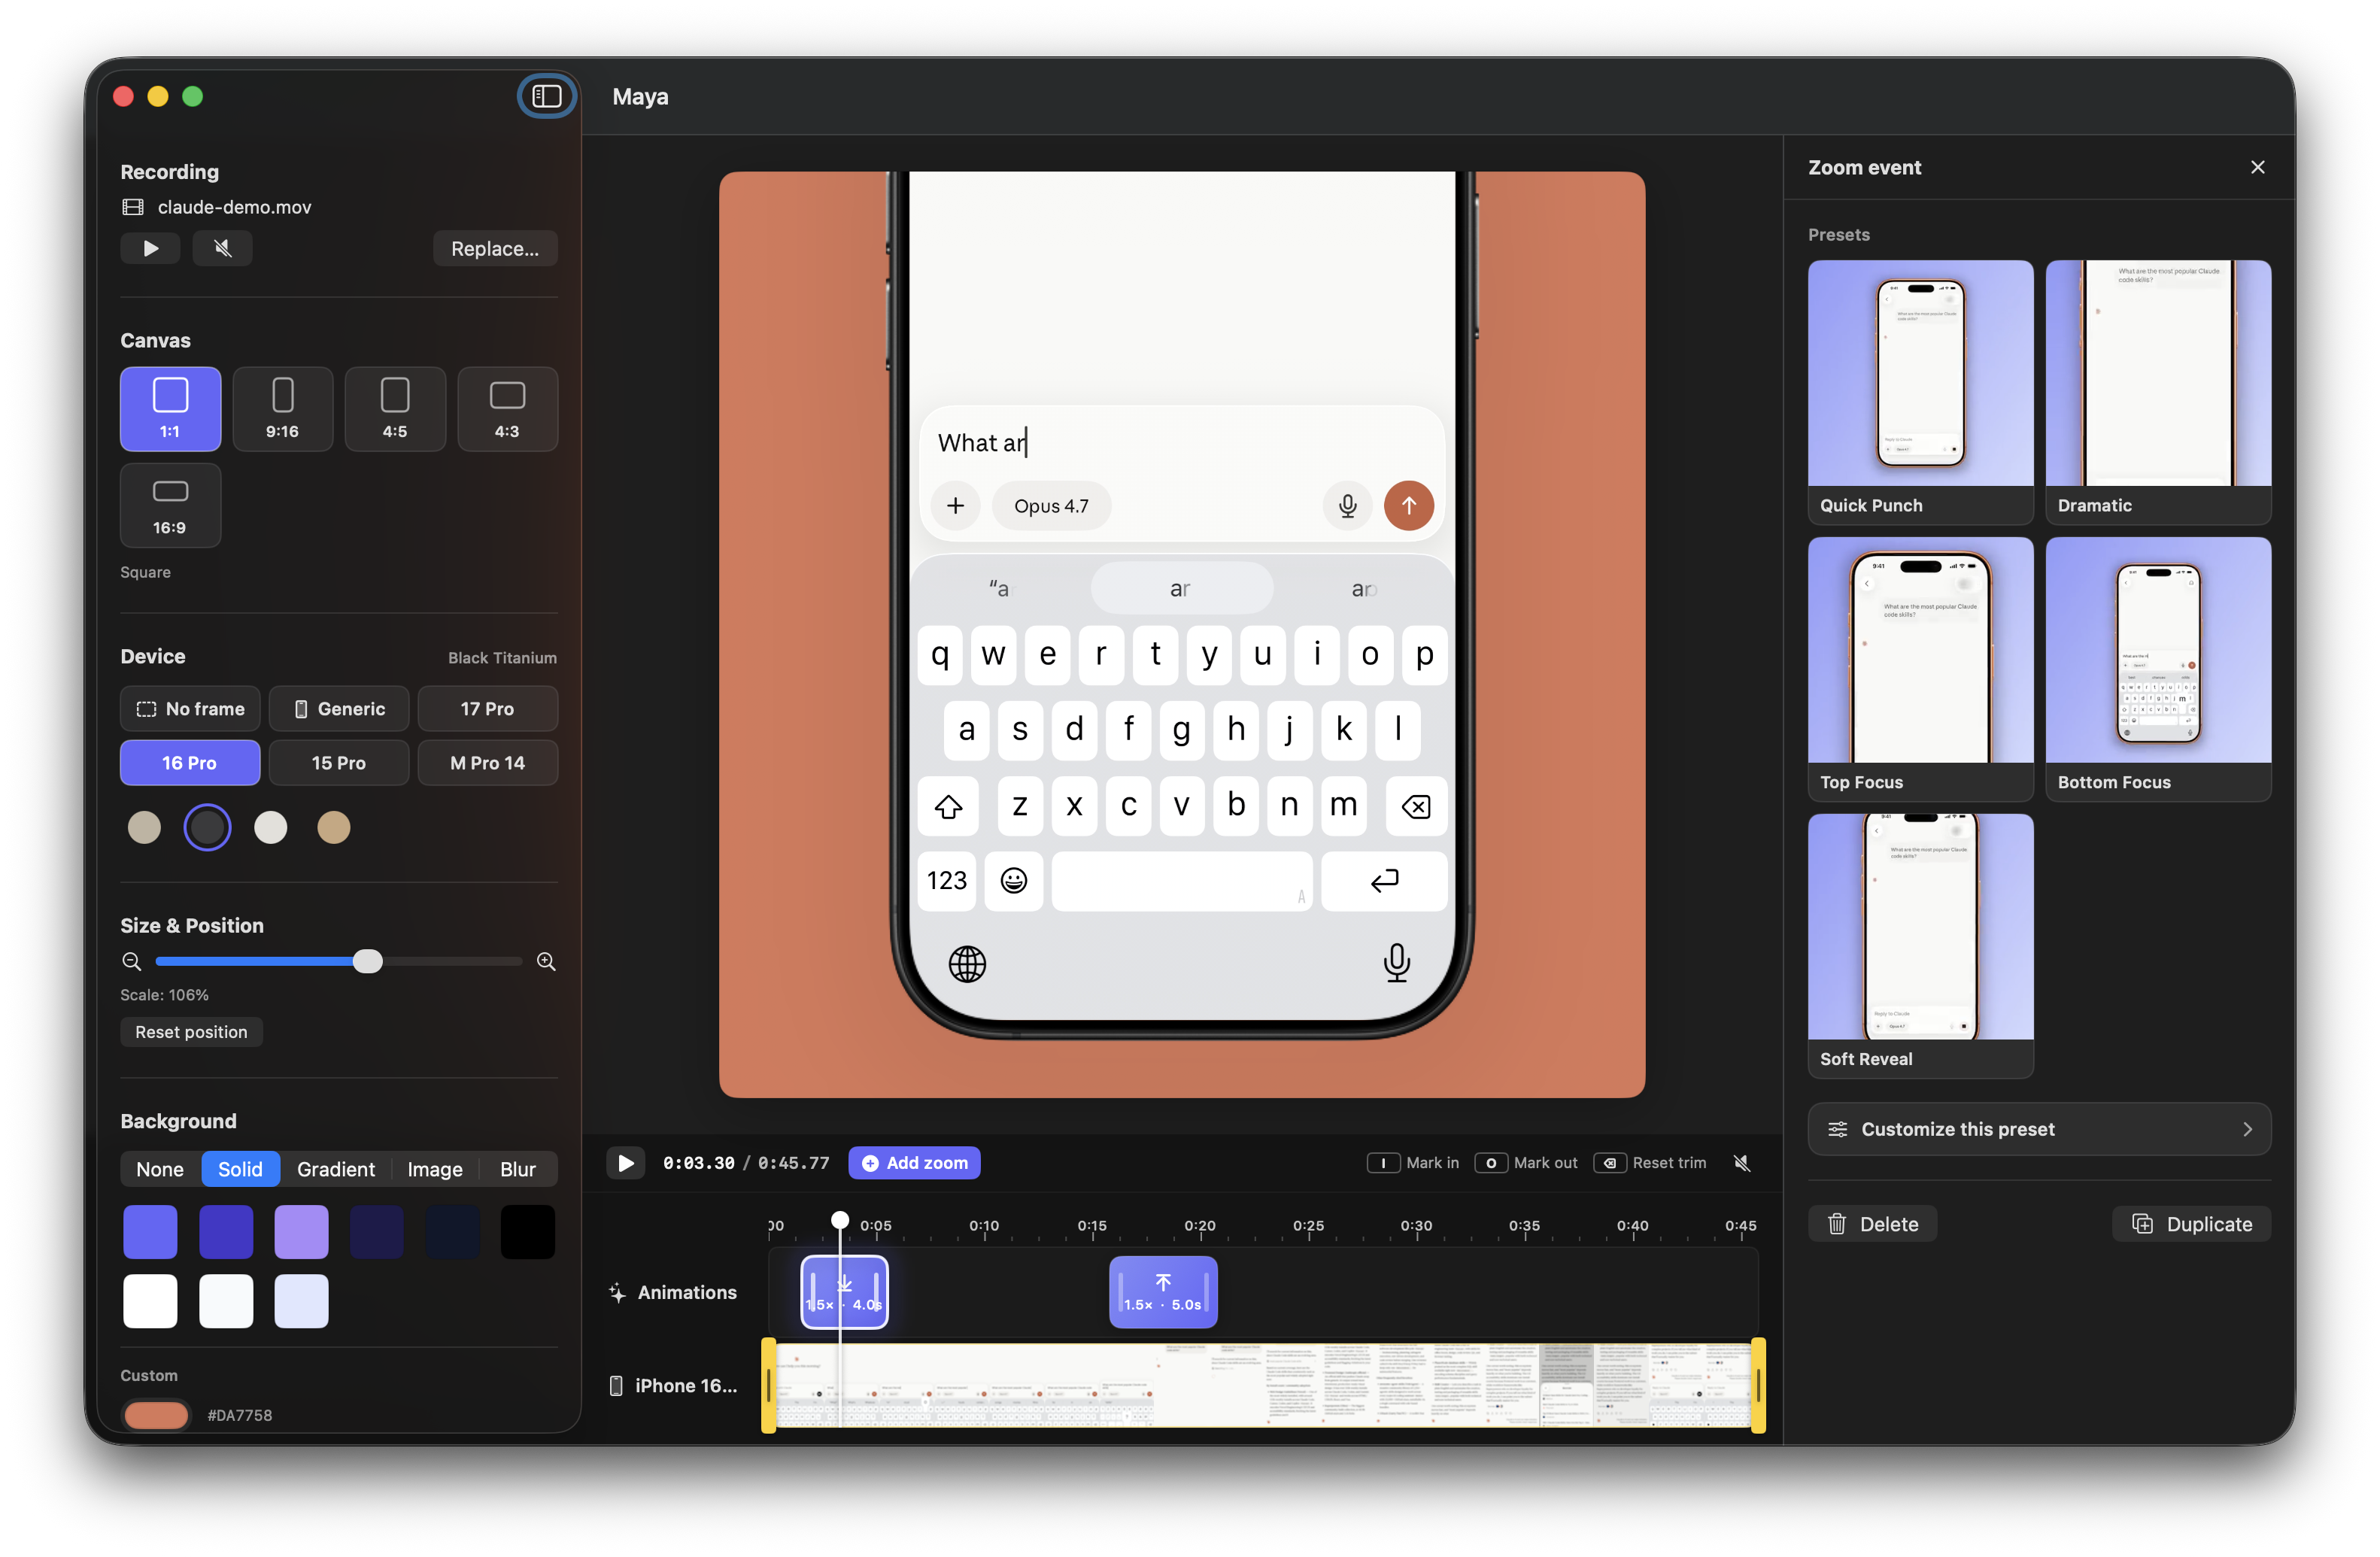This screenshot has width=2380, height=1557.
Task: Pick the Desert gold device color
Action: [x=333, y=827]
